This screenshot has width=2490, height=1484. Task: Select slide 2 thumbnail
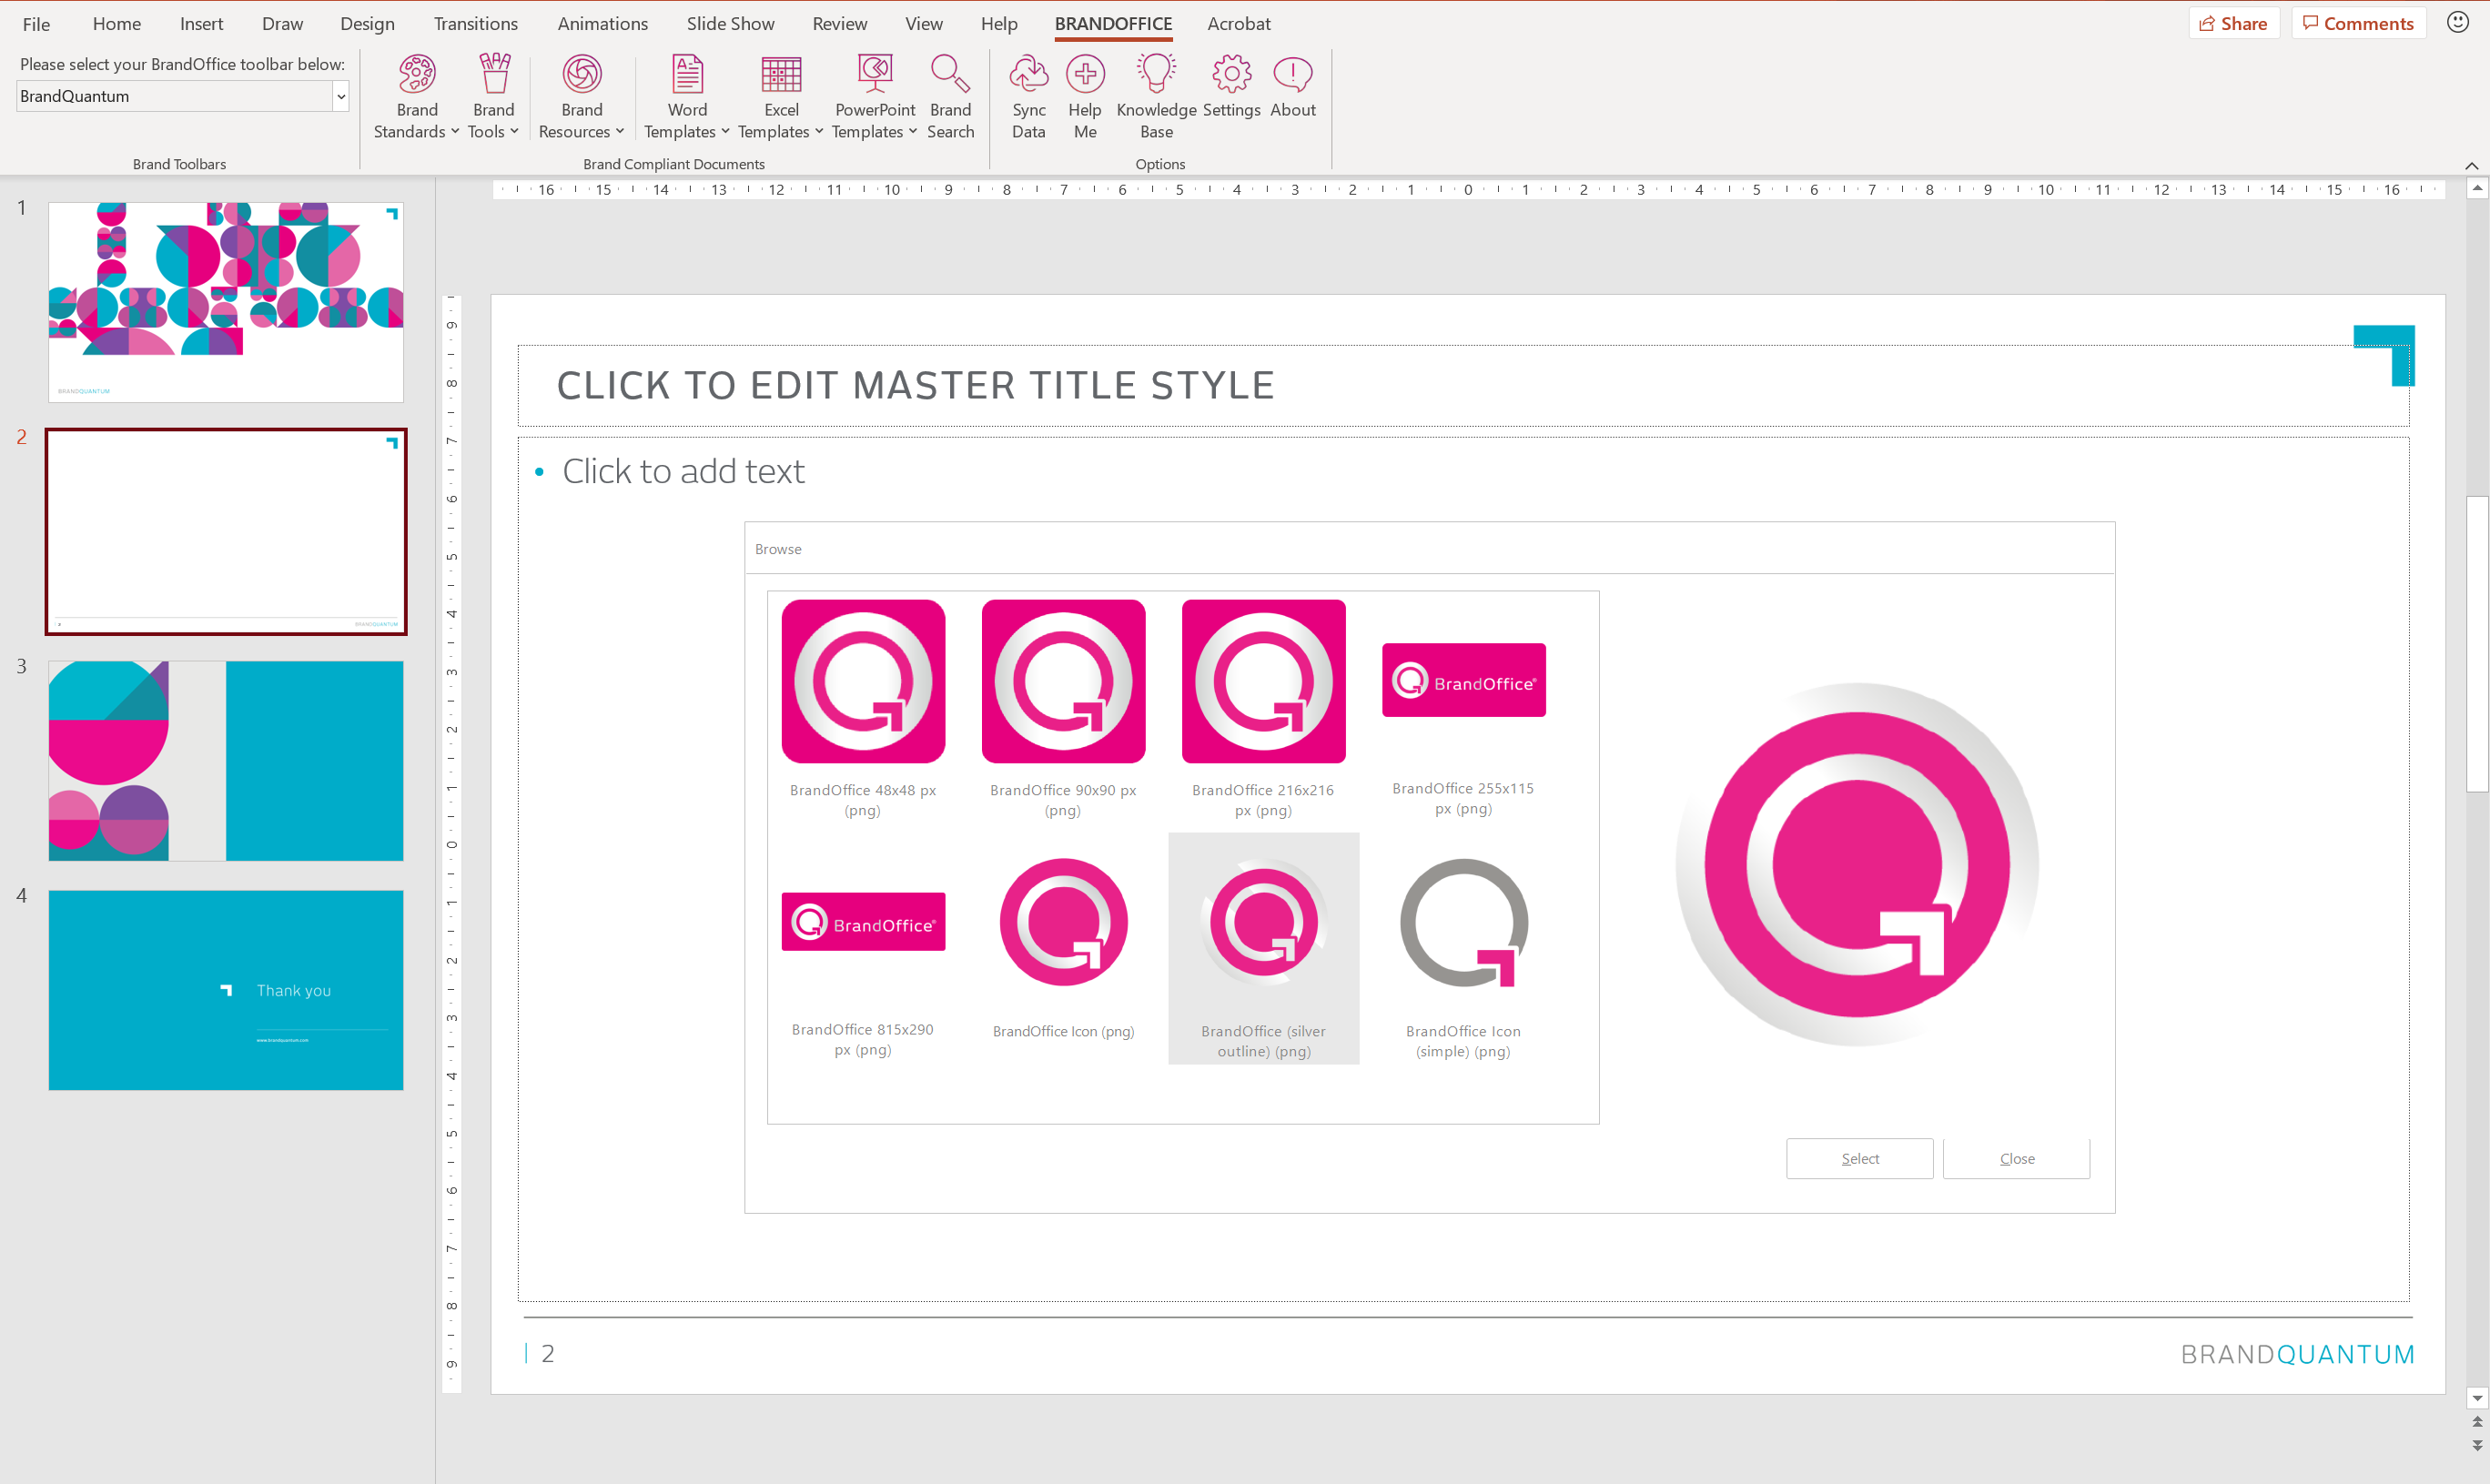[x=226, y=531]
